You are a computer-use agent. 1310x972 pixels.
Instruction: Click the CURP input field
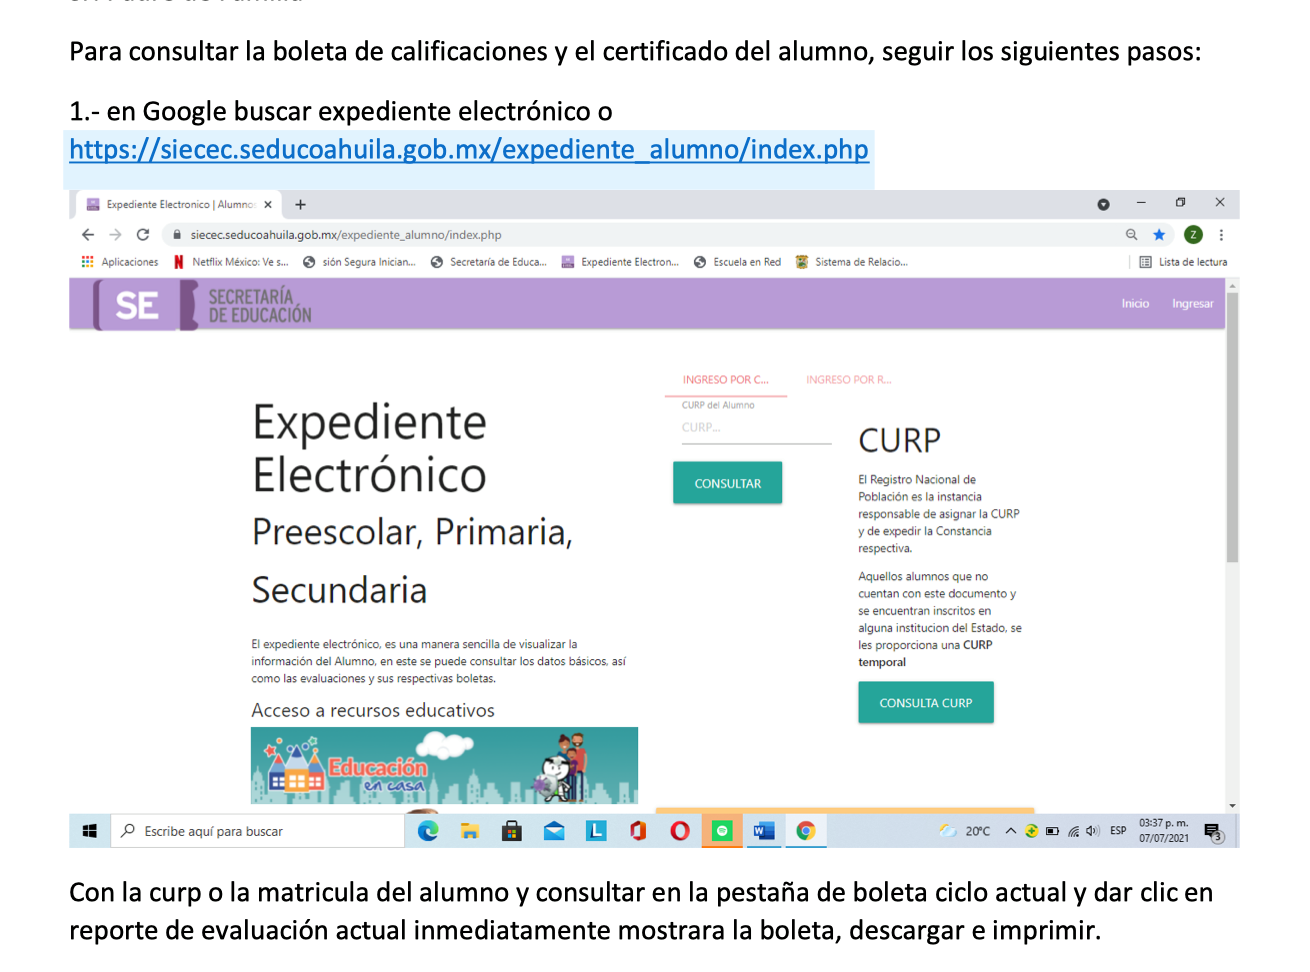(749, 428)
